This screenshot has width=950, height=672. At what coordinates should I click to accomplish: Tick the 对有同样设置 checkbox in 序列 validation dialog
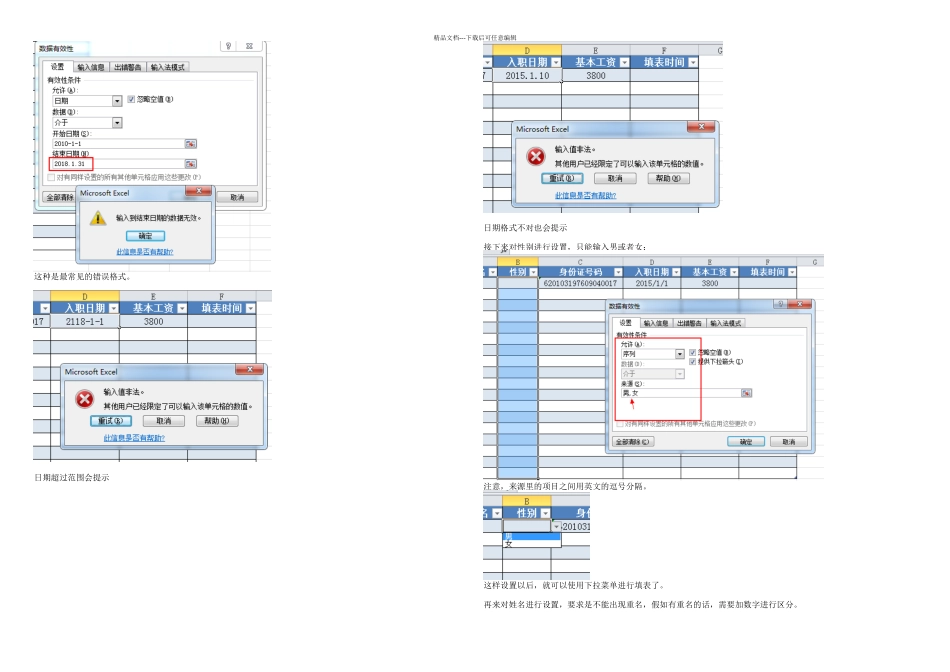620,424
